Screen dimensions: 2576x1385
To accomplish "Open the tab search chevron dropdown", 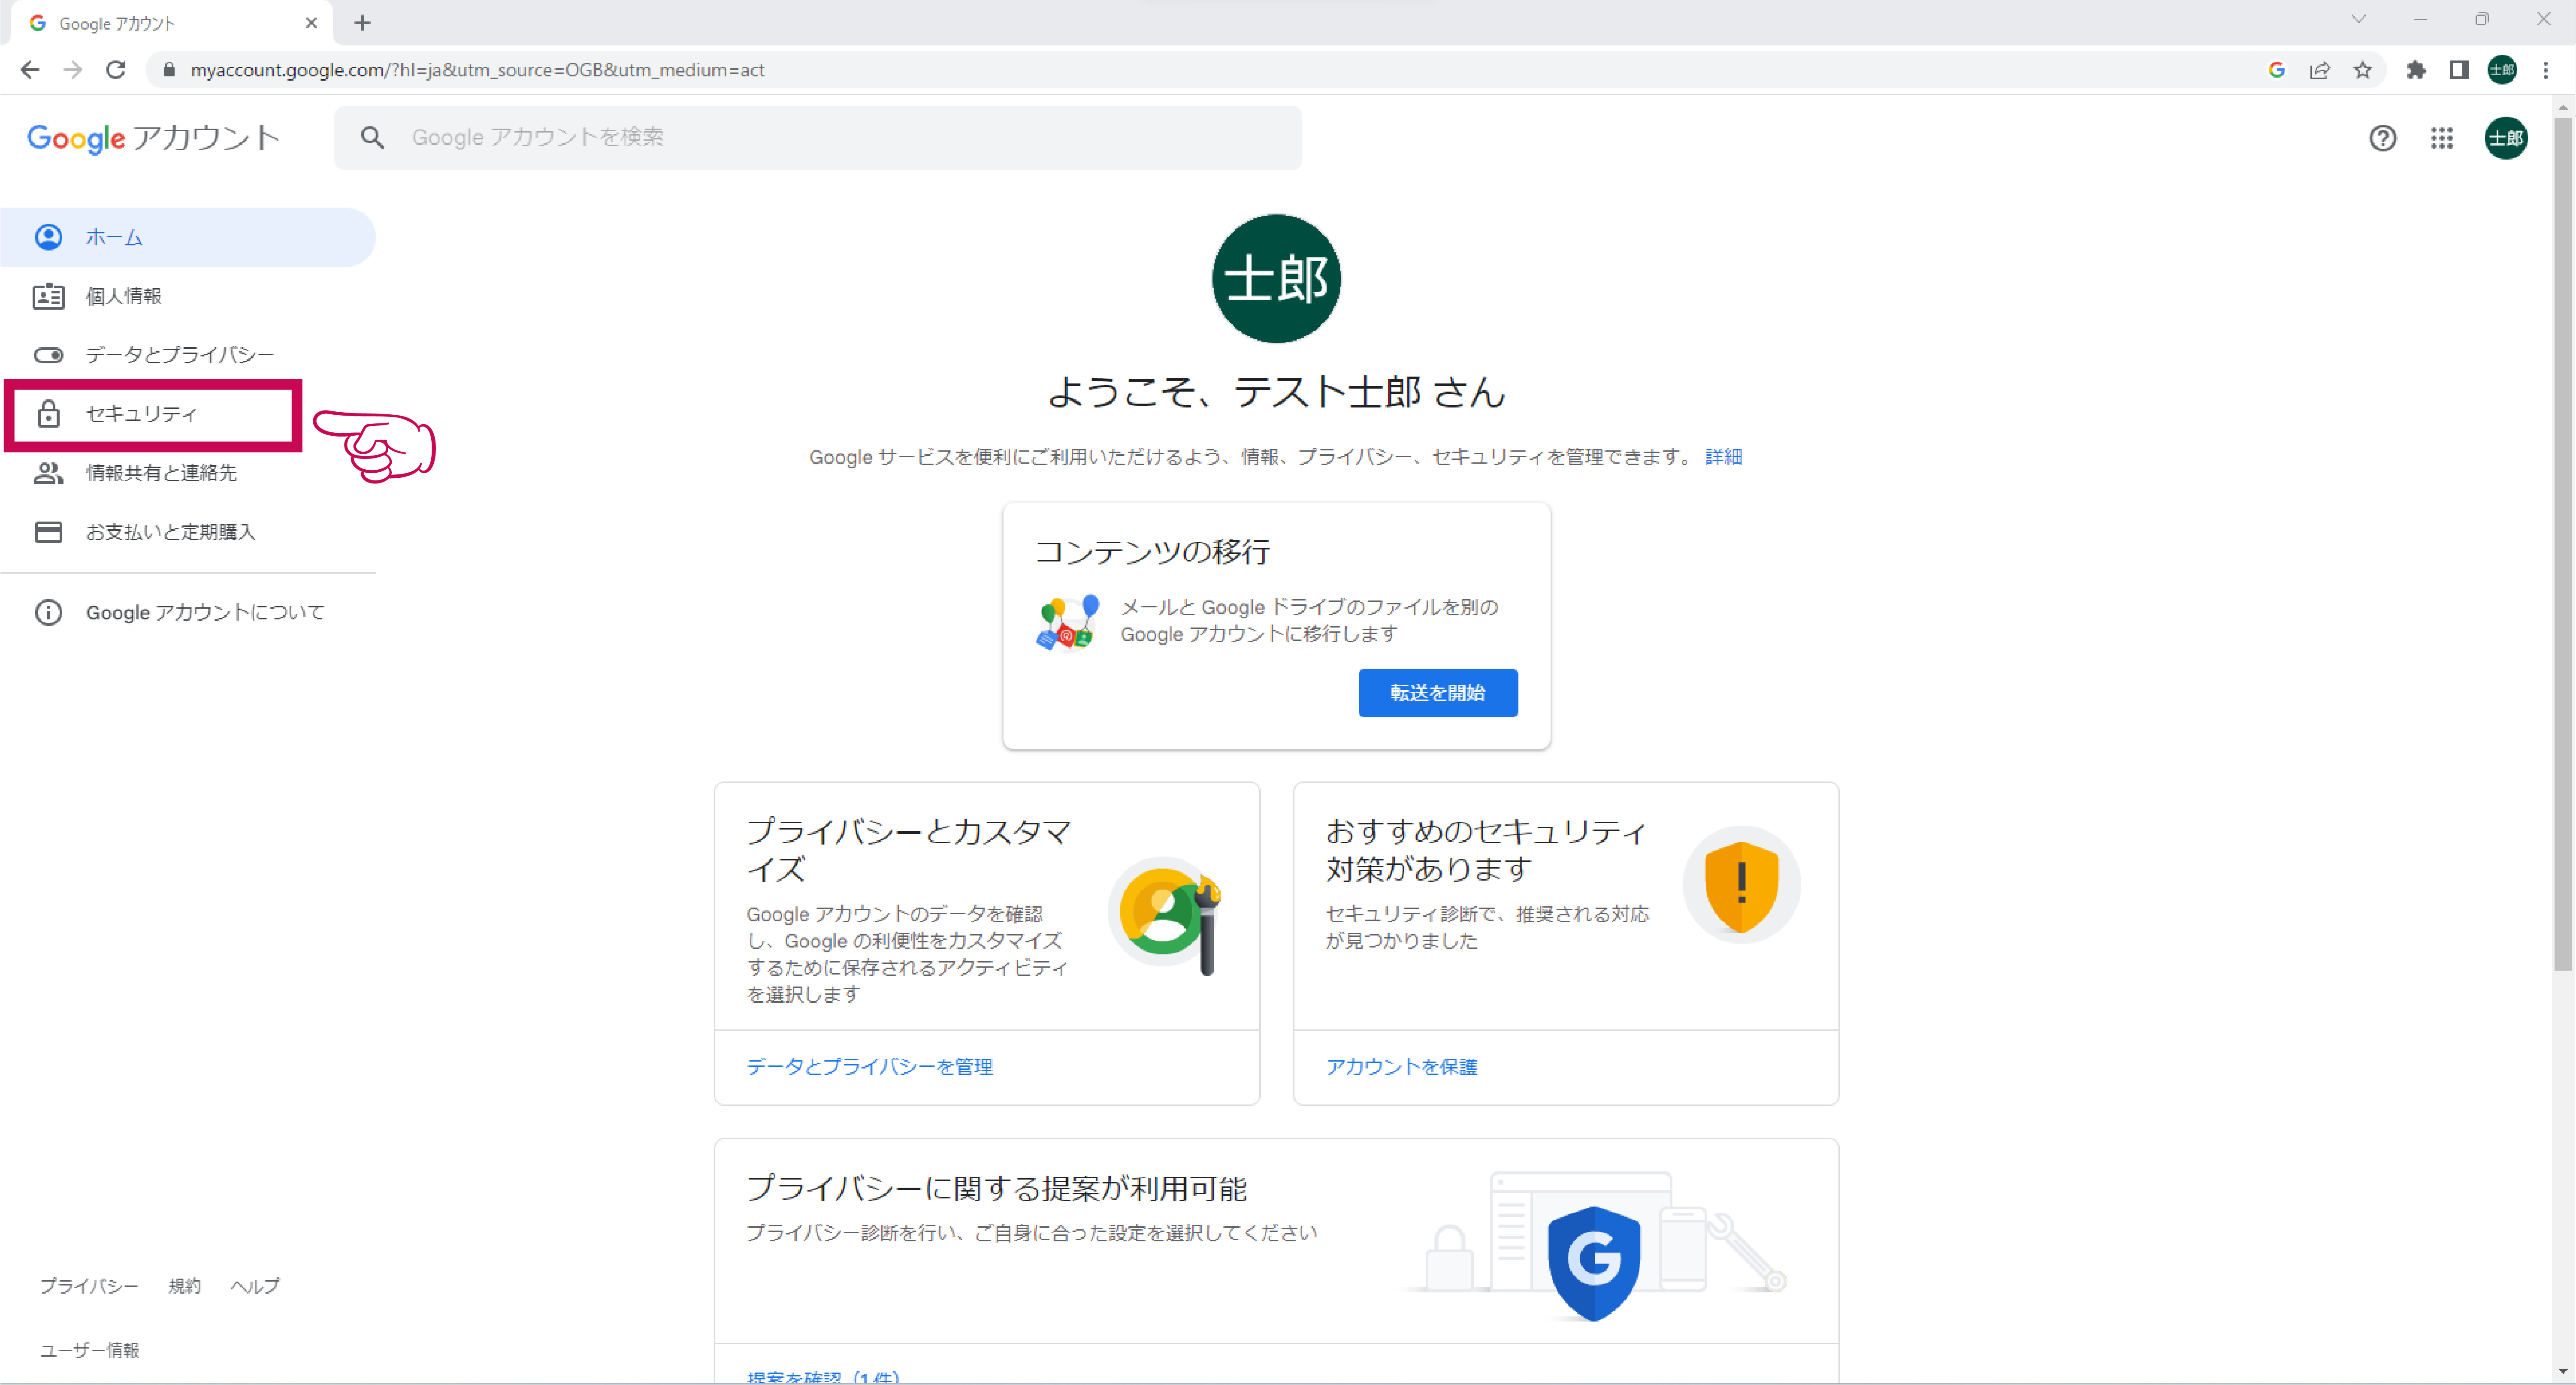I will click(2358, 19).
